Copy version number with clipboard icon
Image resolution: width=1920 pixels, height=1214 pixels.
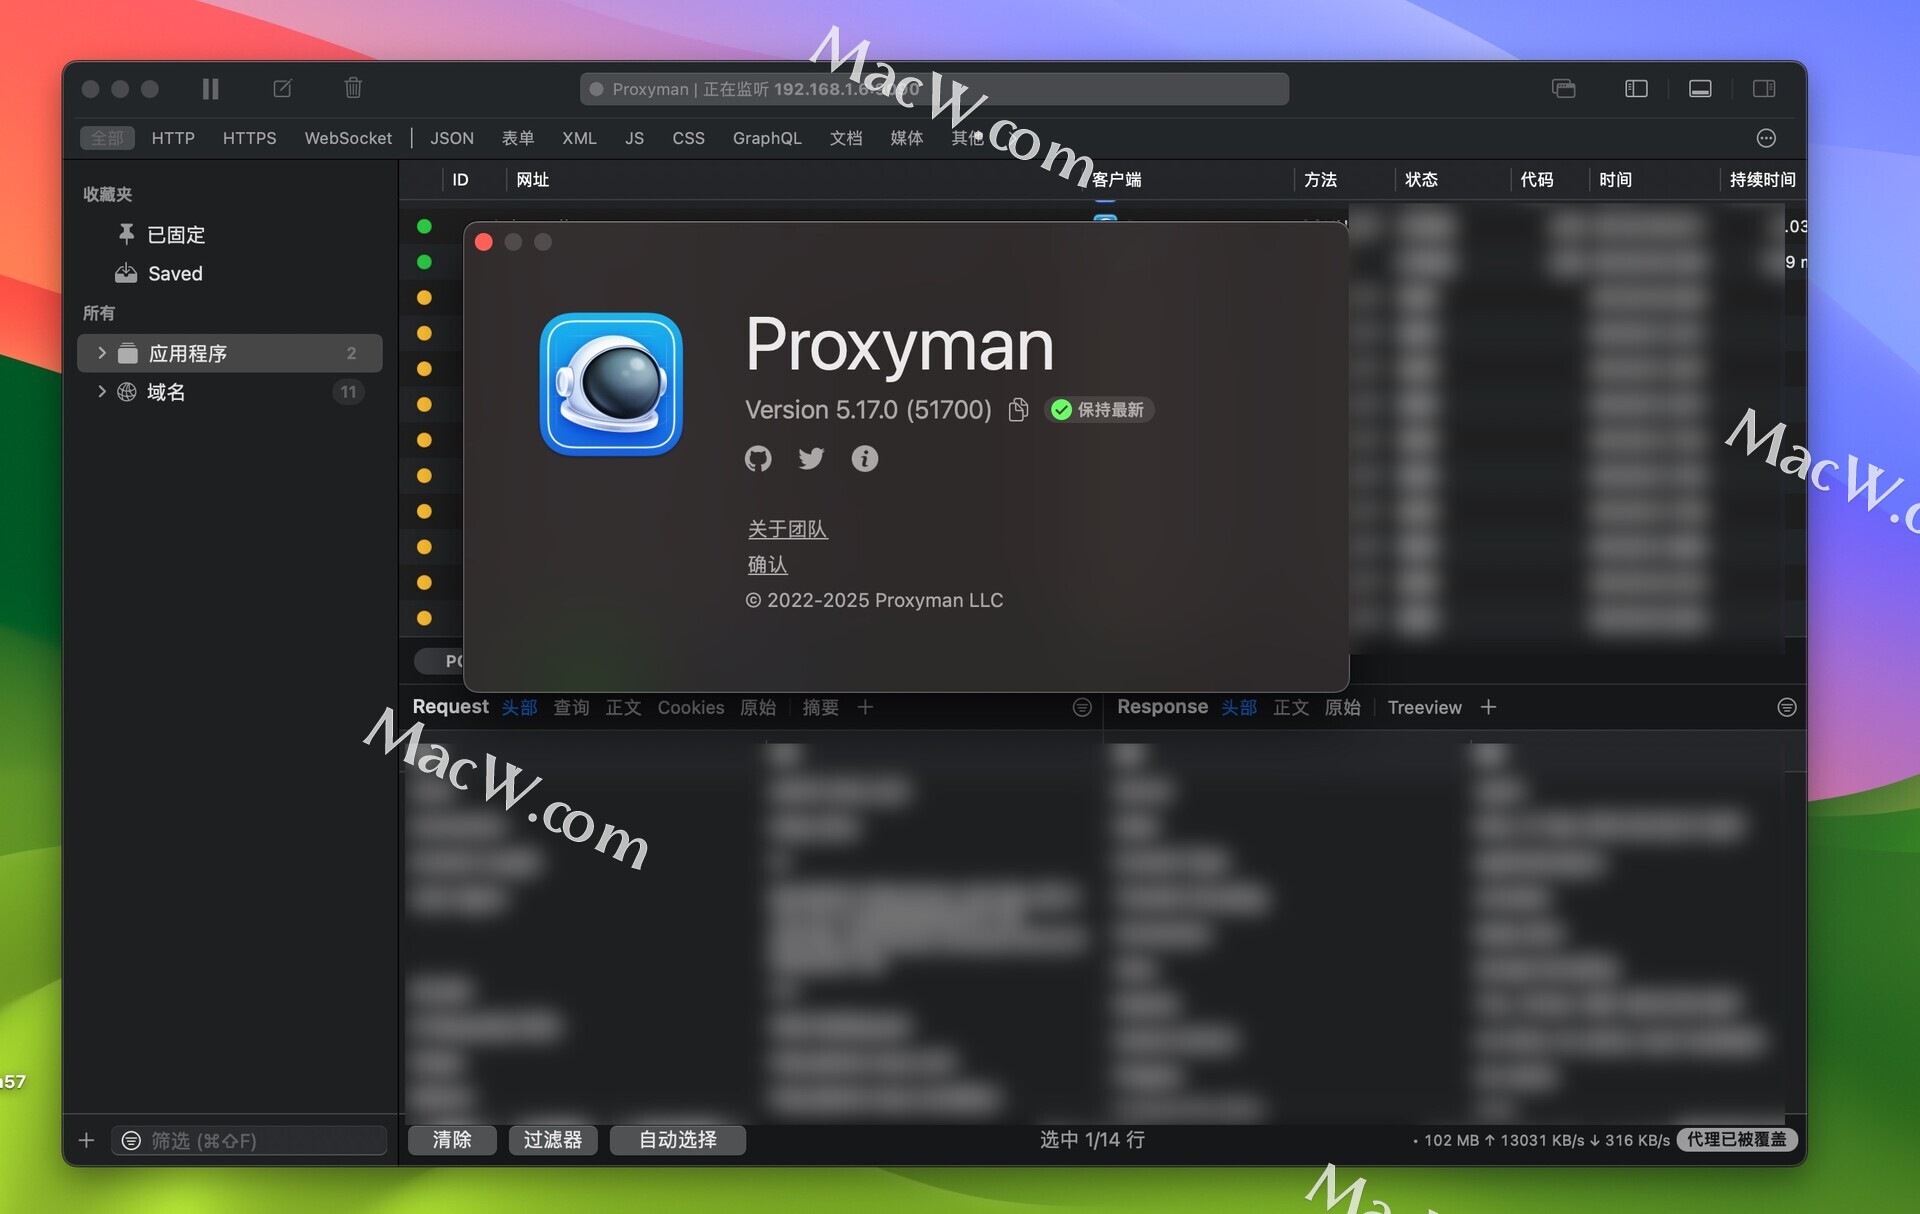1018,409
